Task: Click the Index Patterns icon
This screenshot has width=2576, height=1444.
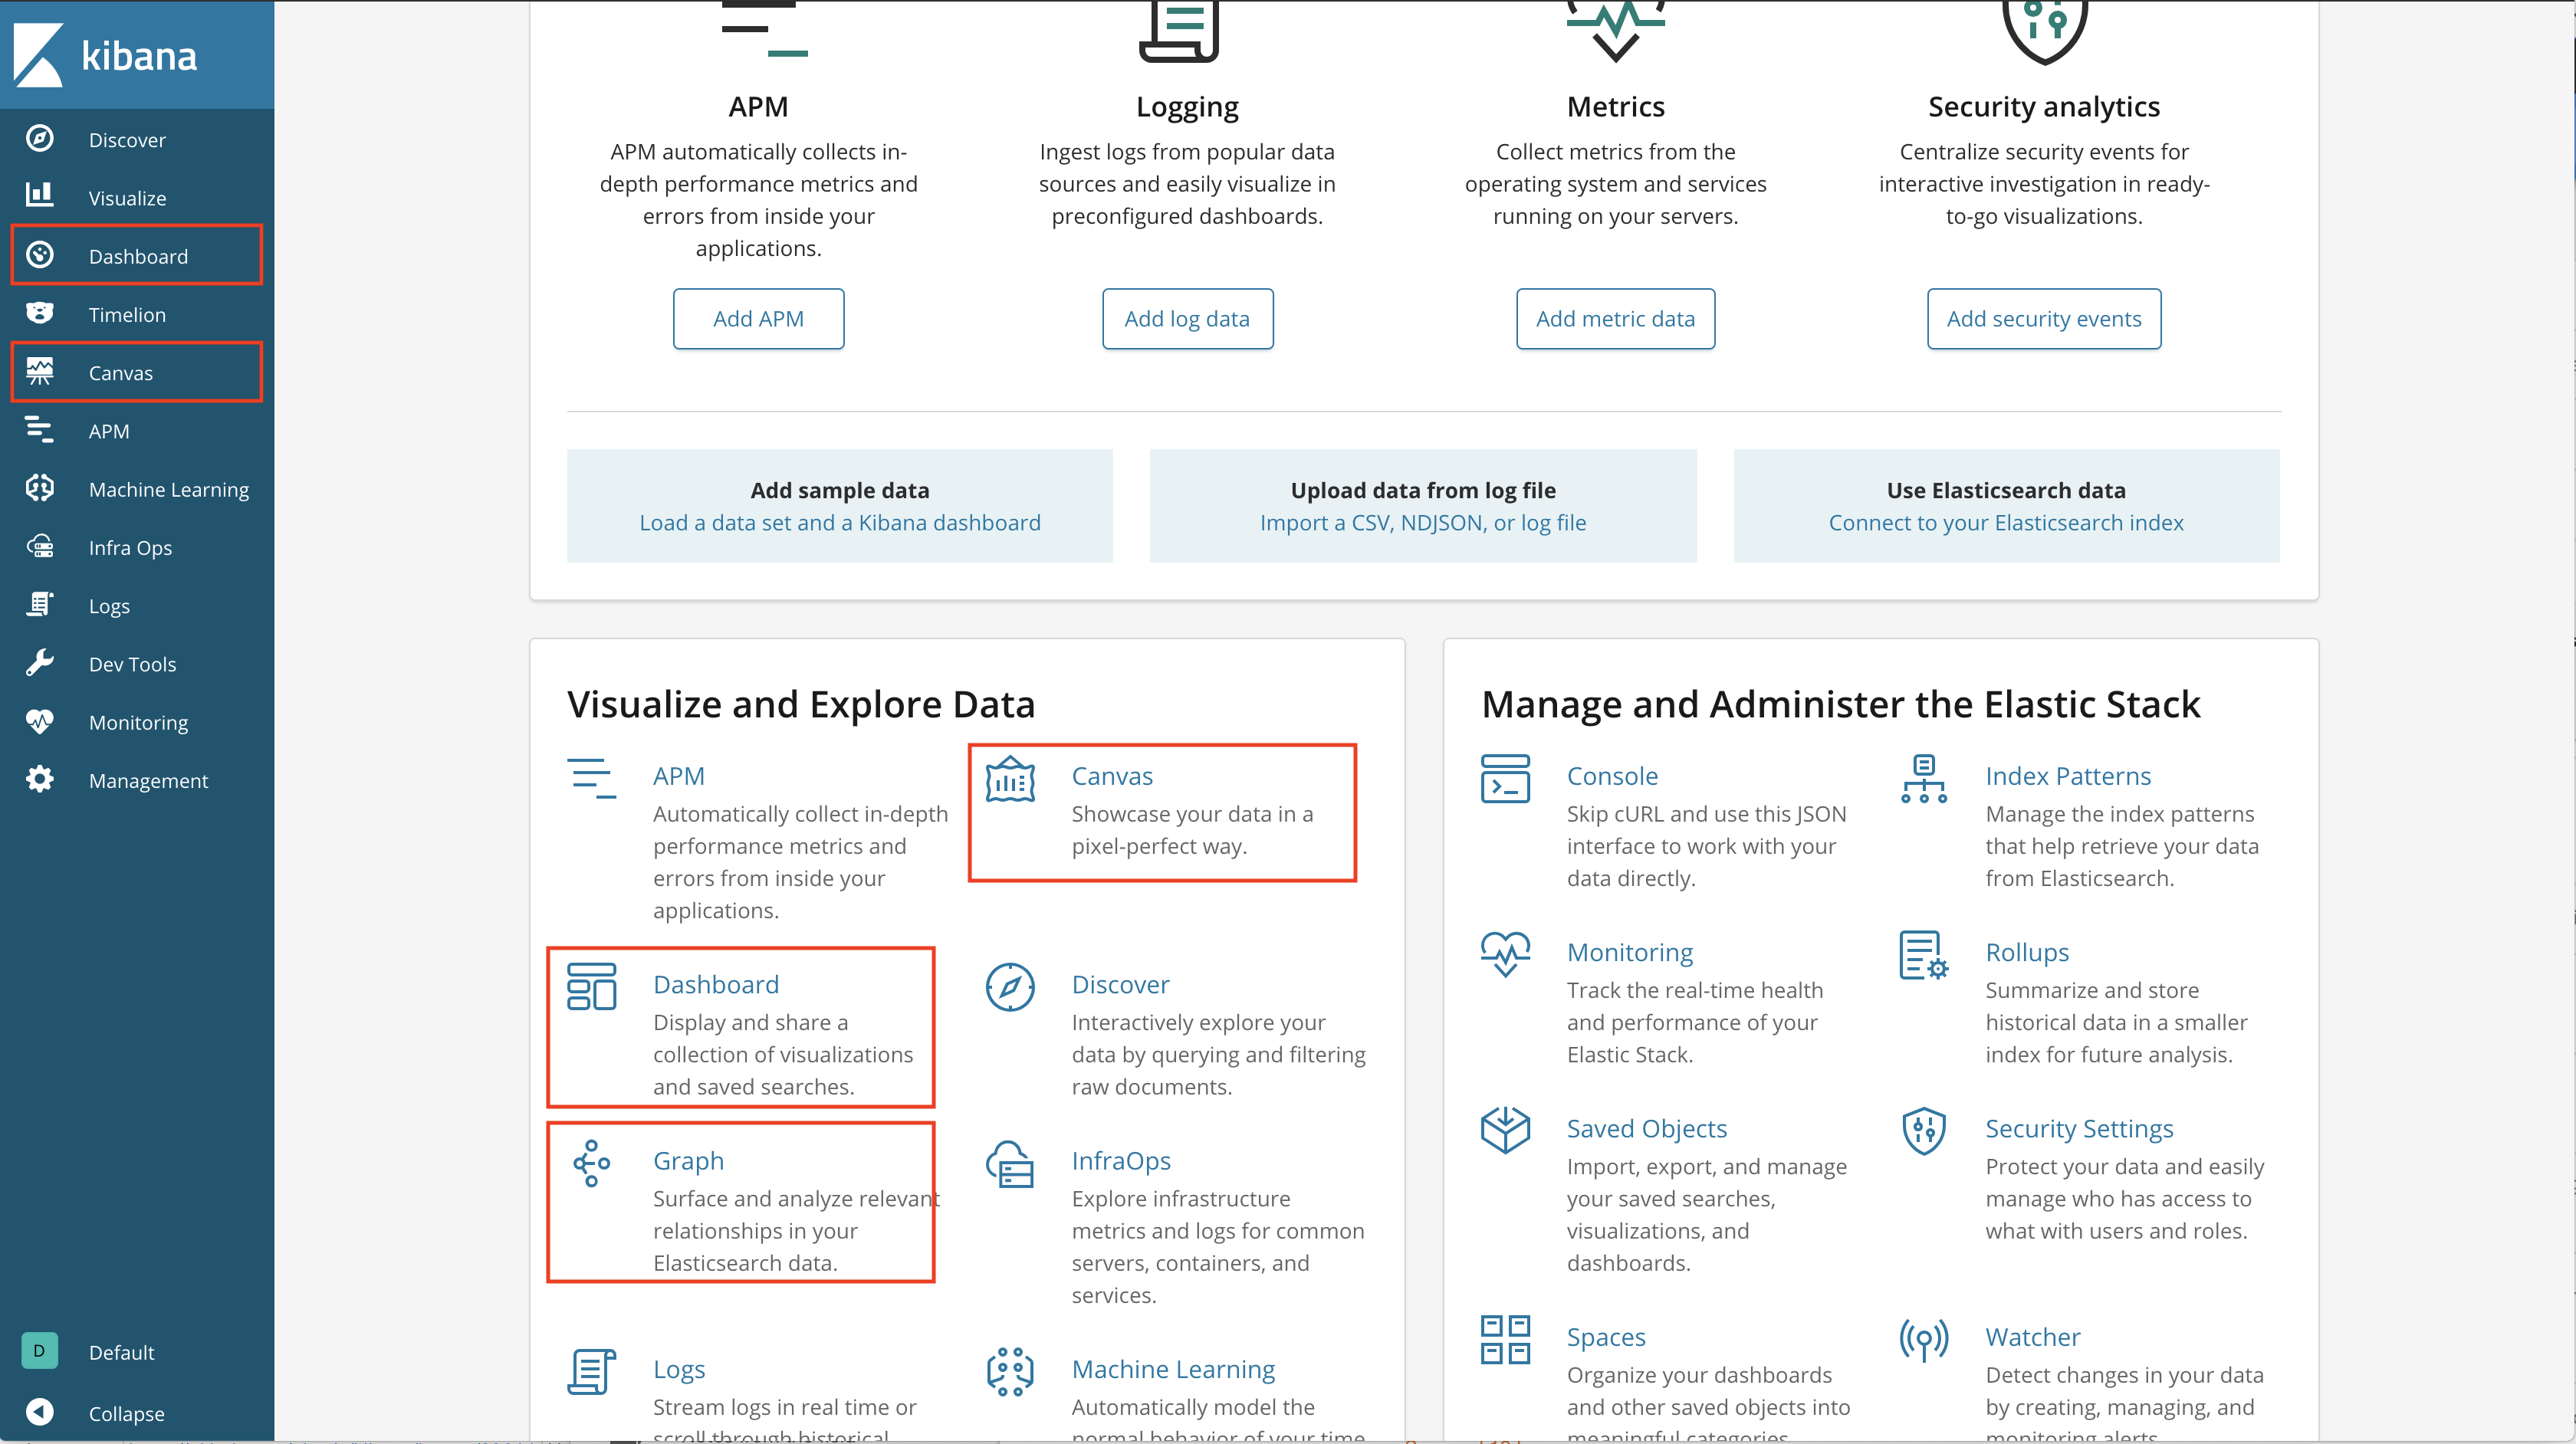Action: point(1924,779)
